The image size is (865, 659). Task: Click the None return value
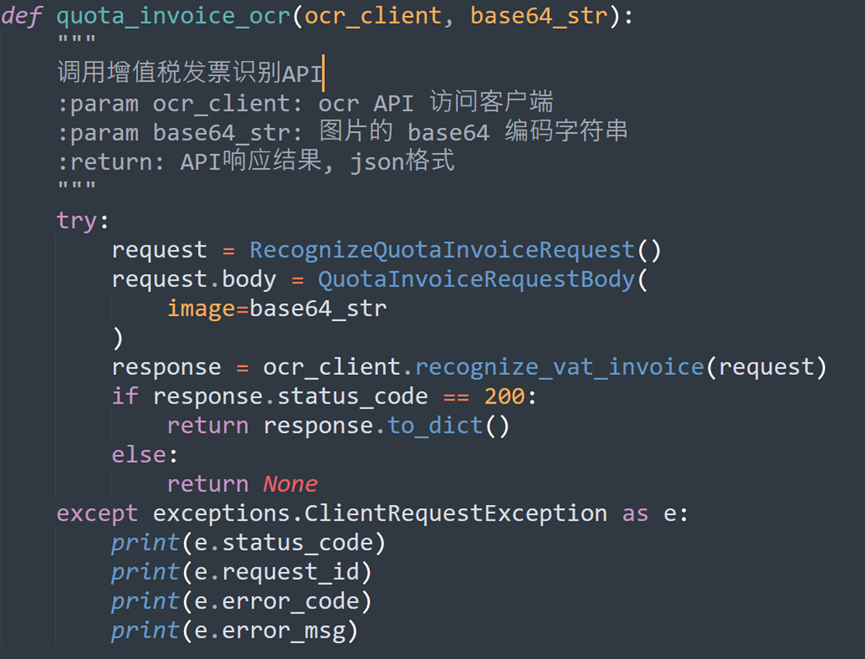[290, 484]
